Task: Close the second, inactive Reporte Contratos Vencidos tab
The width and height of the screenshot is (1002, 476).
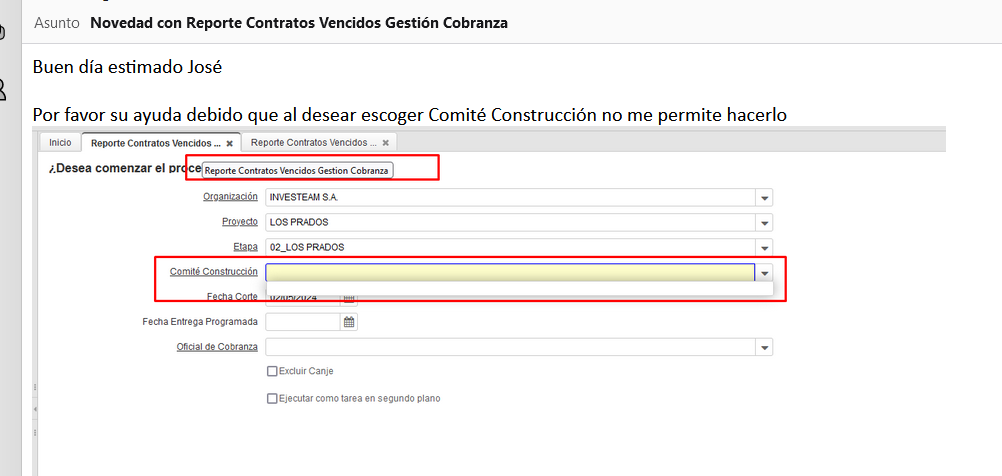Action: [x=386, y=143]
